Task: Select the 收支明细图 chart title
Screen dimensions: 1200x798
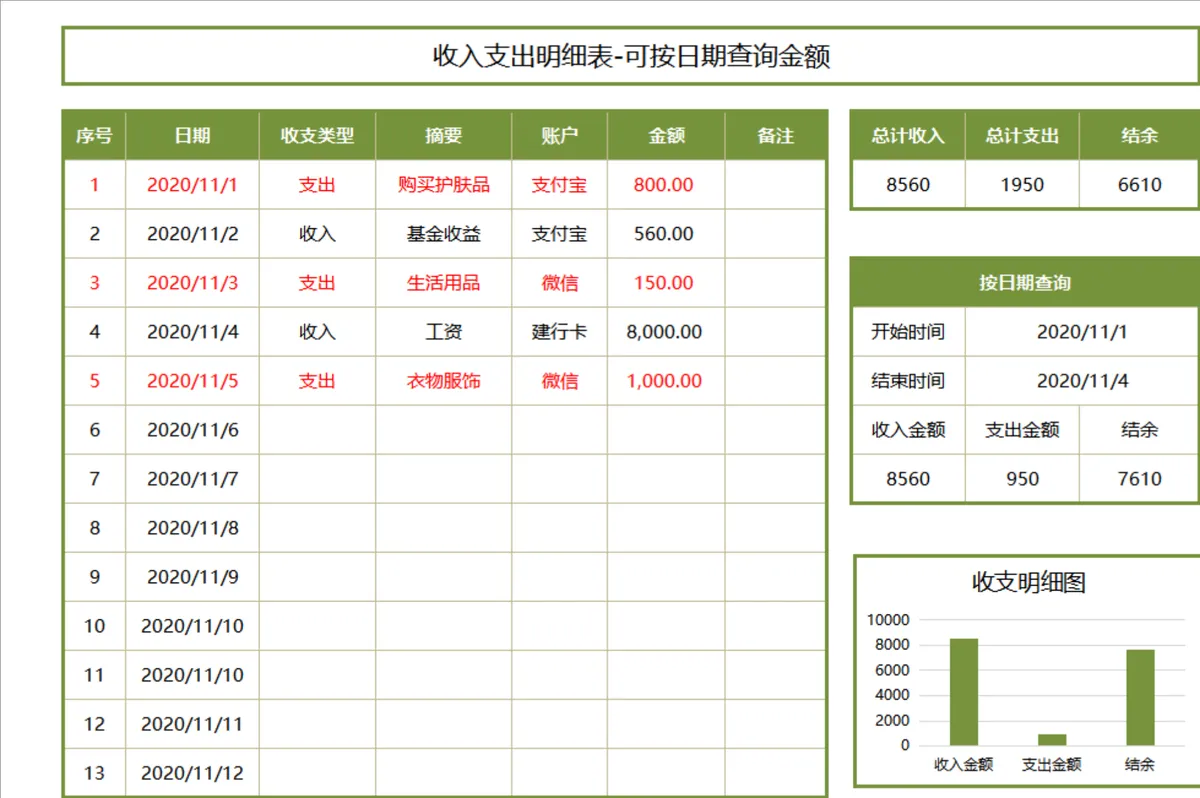Action: click(1029, 582)
